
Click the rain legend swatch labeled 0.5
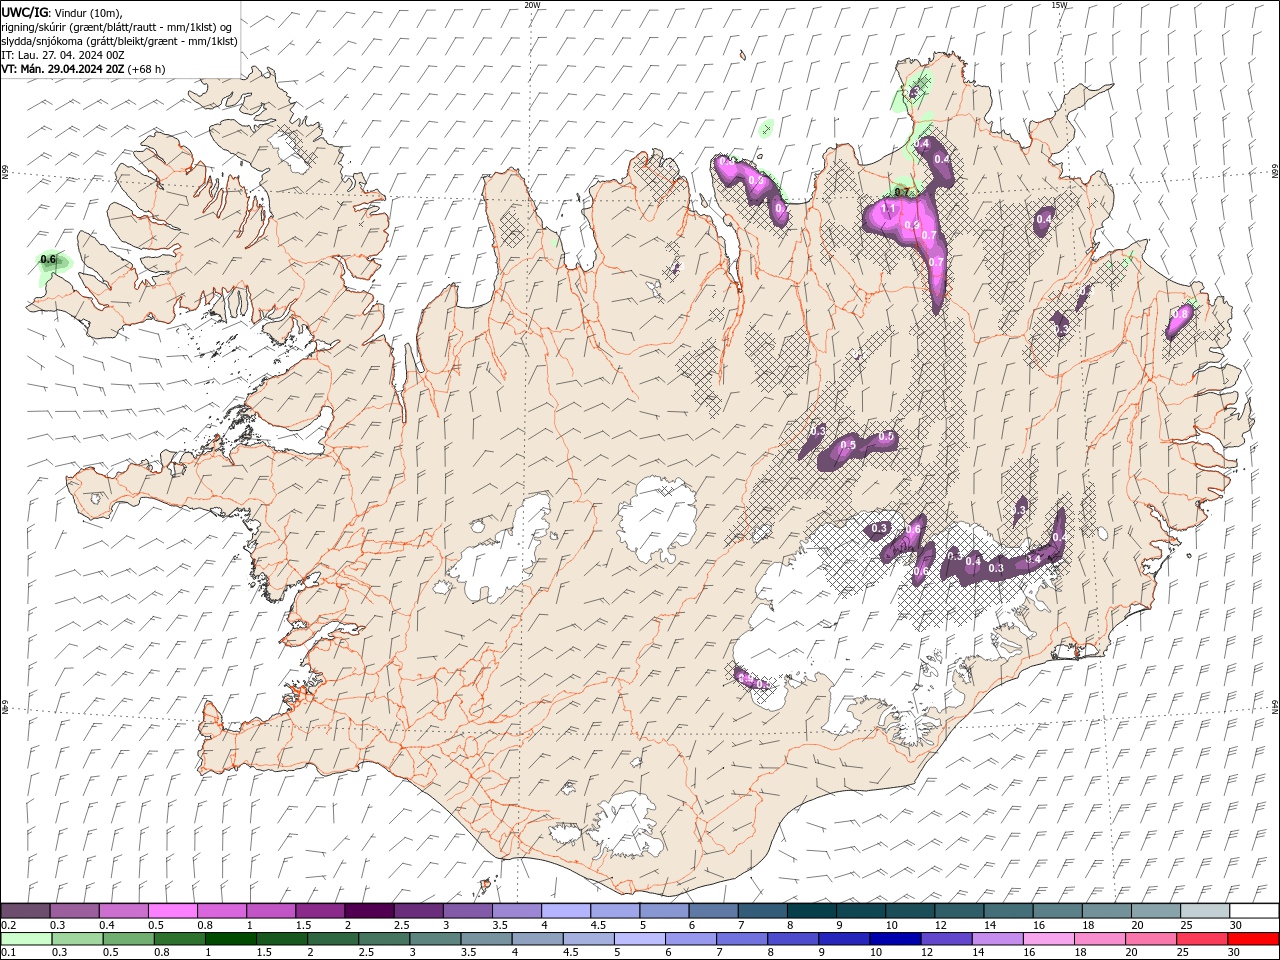point(128,939)
